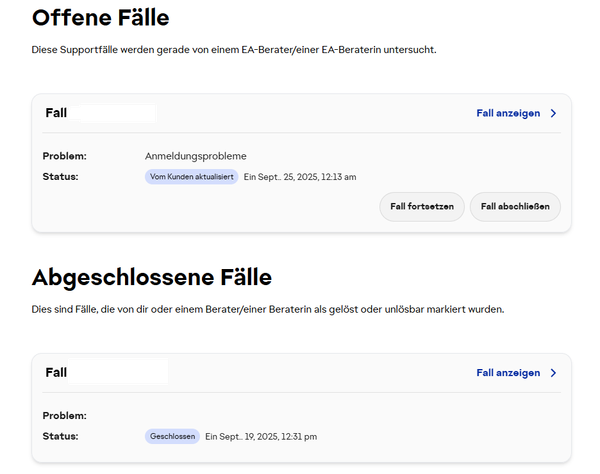Click the 'Geschlossen' status badge

172,437
